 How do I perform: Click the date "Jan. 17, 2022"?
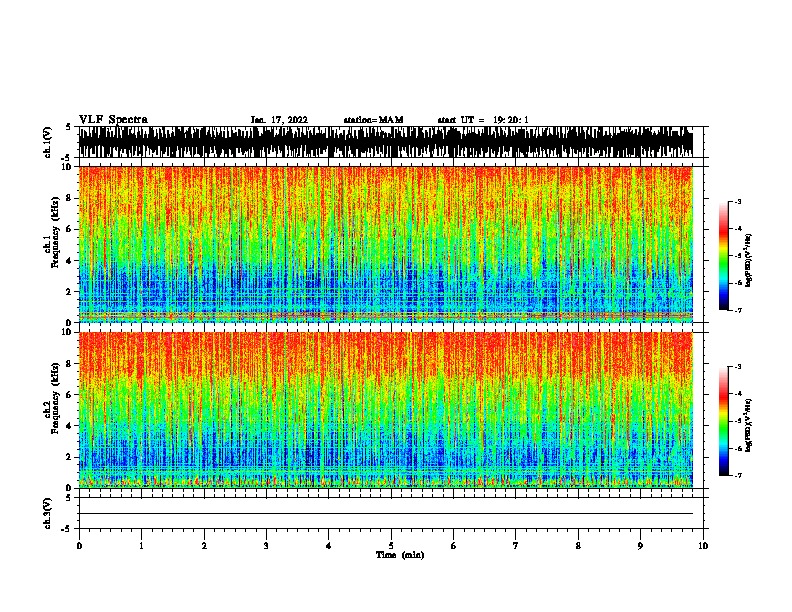279,120
